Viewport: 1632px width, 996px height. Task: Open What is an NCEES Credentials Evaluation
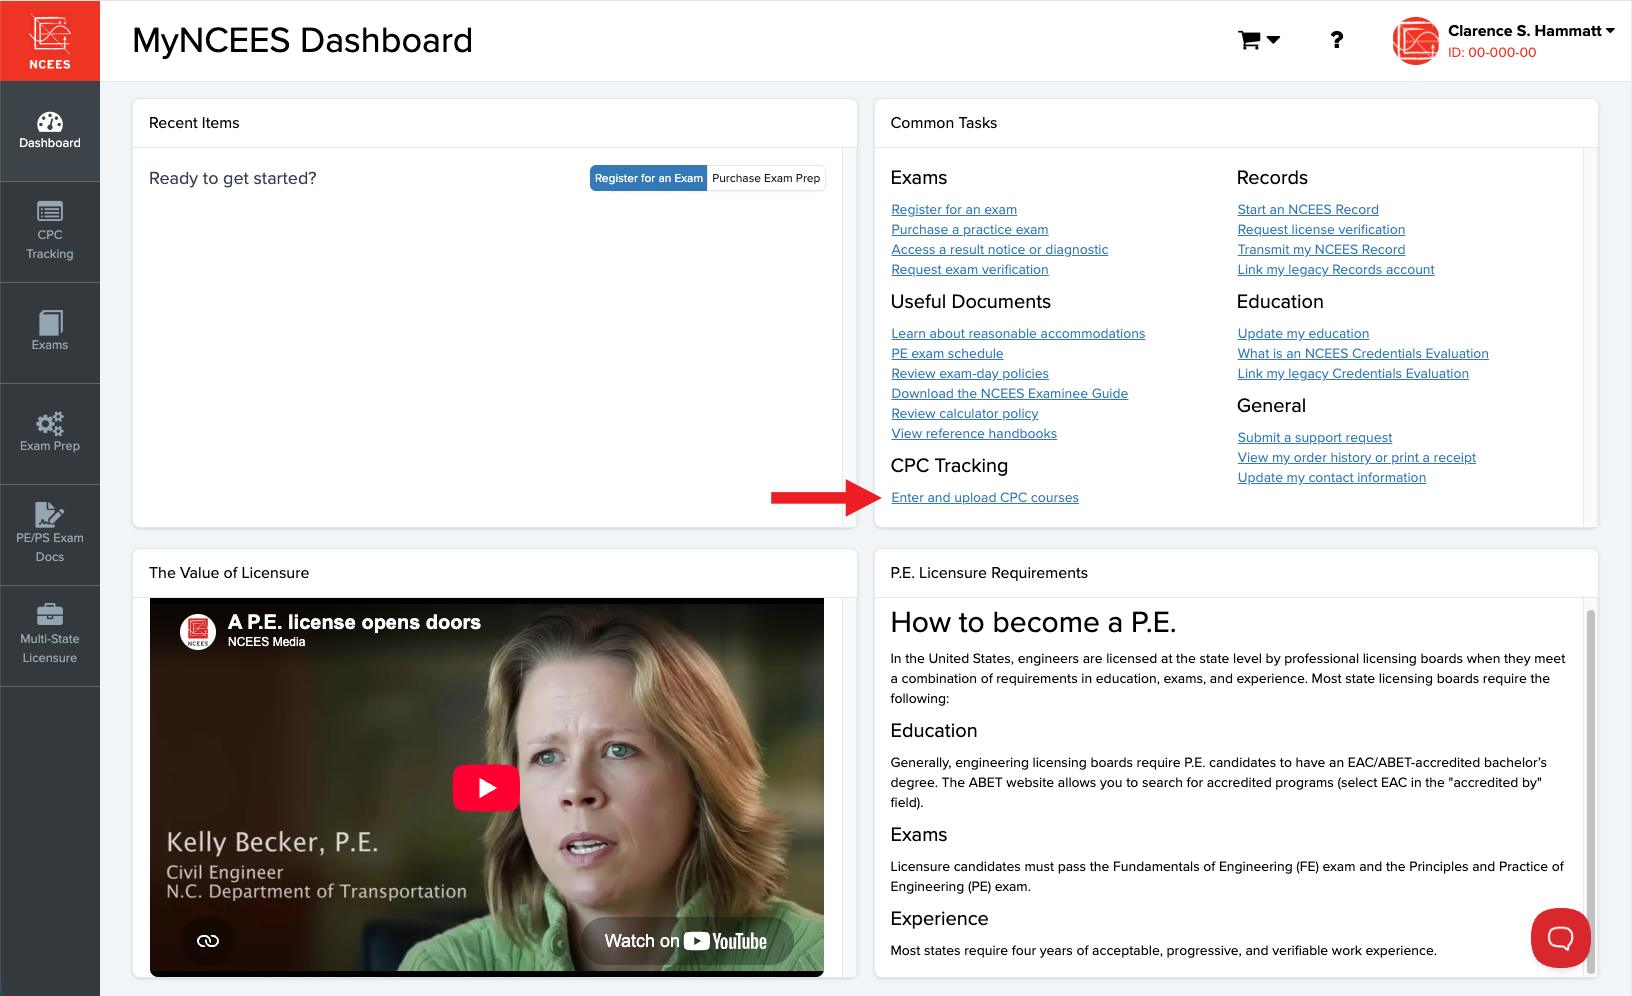point(1363,354)
